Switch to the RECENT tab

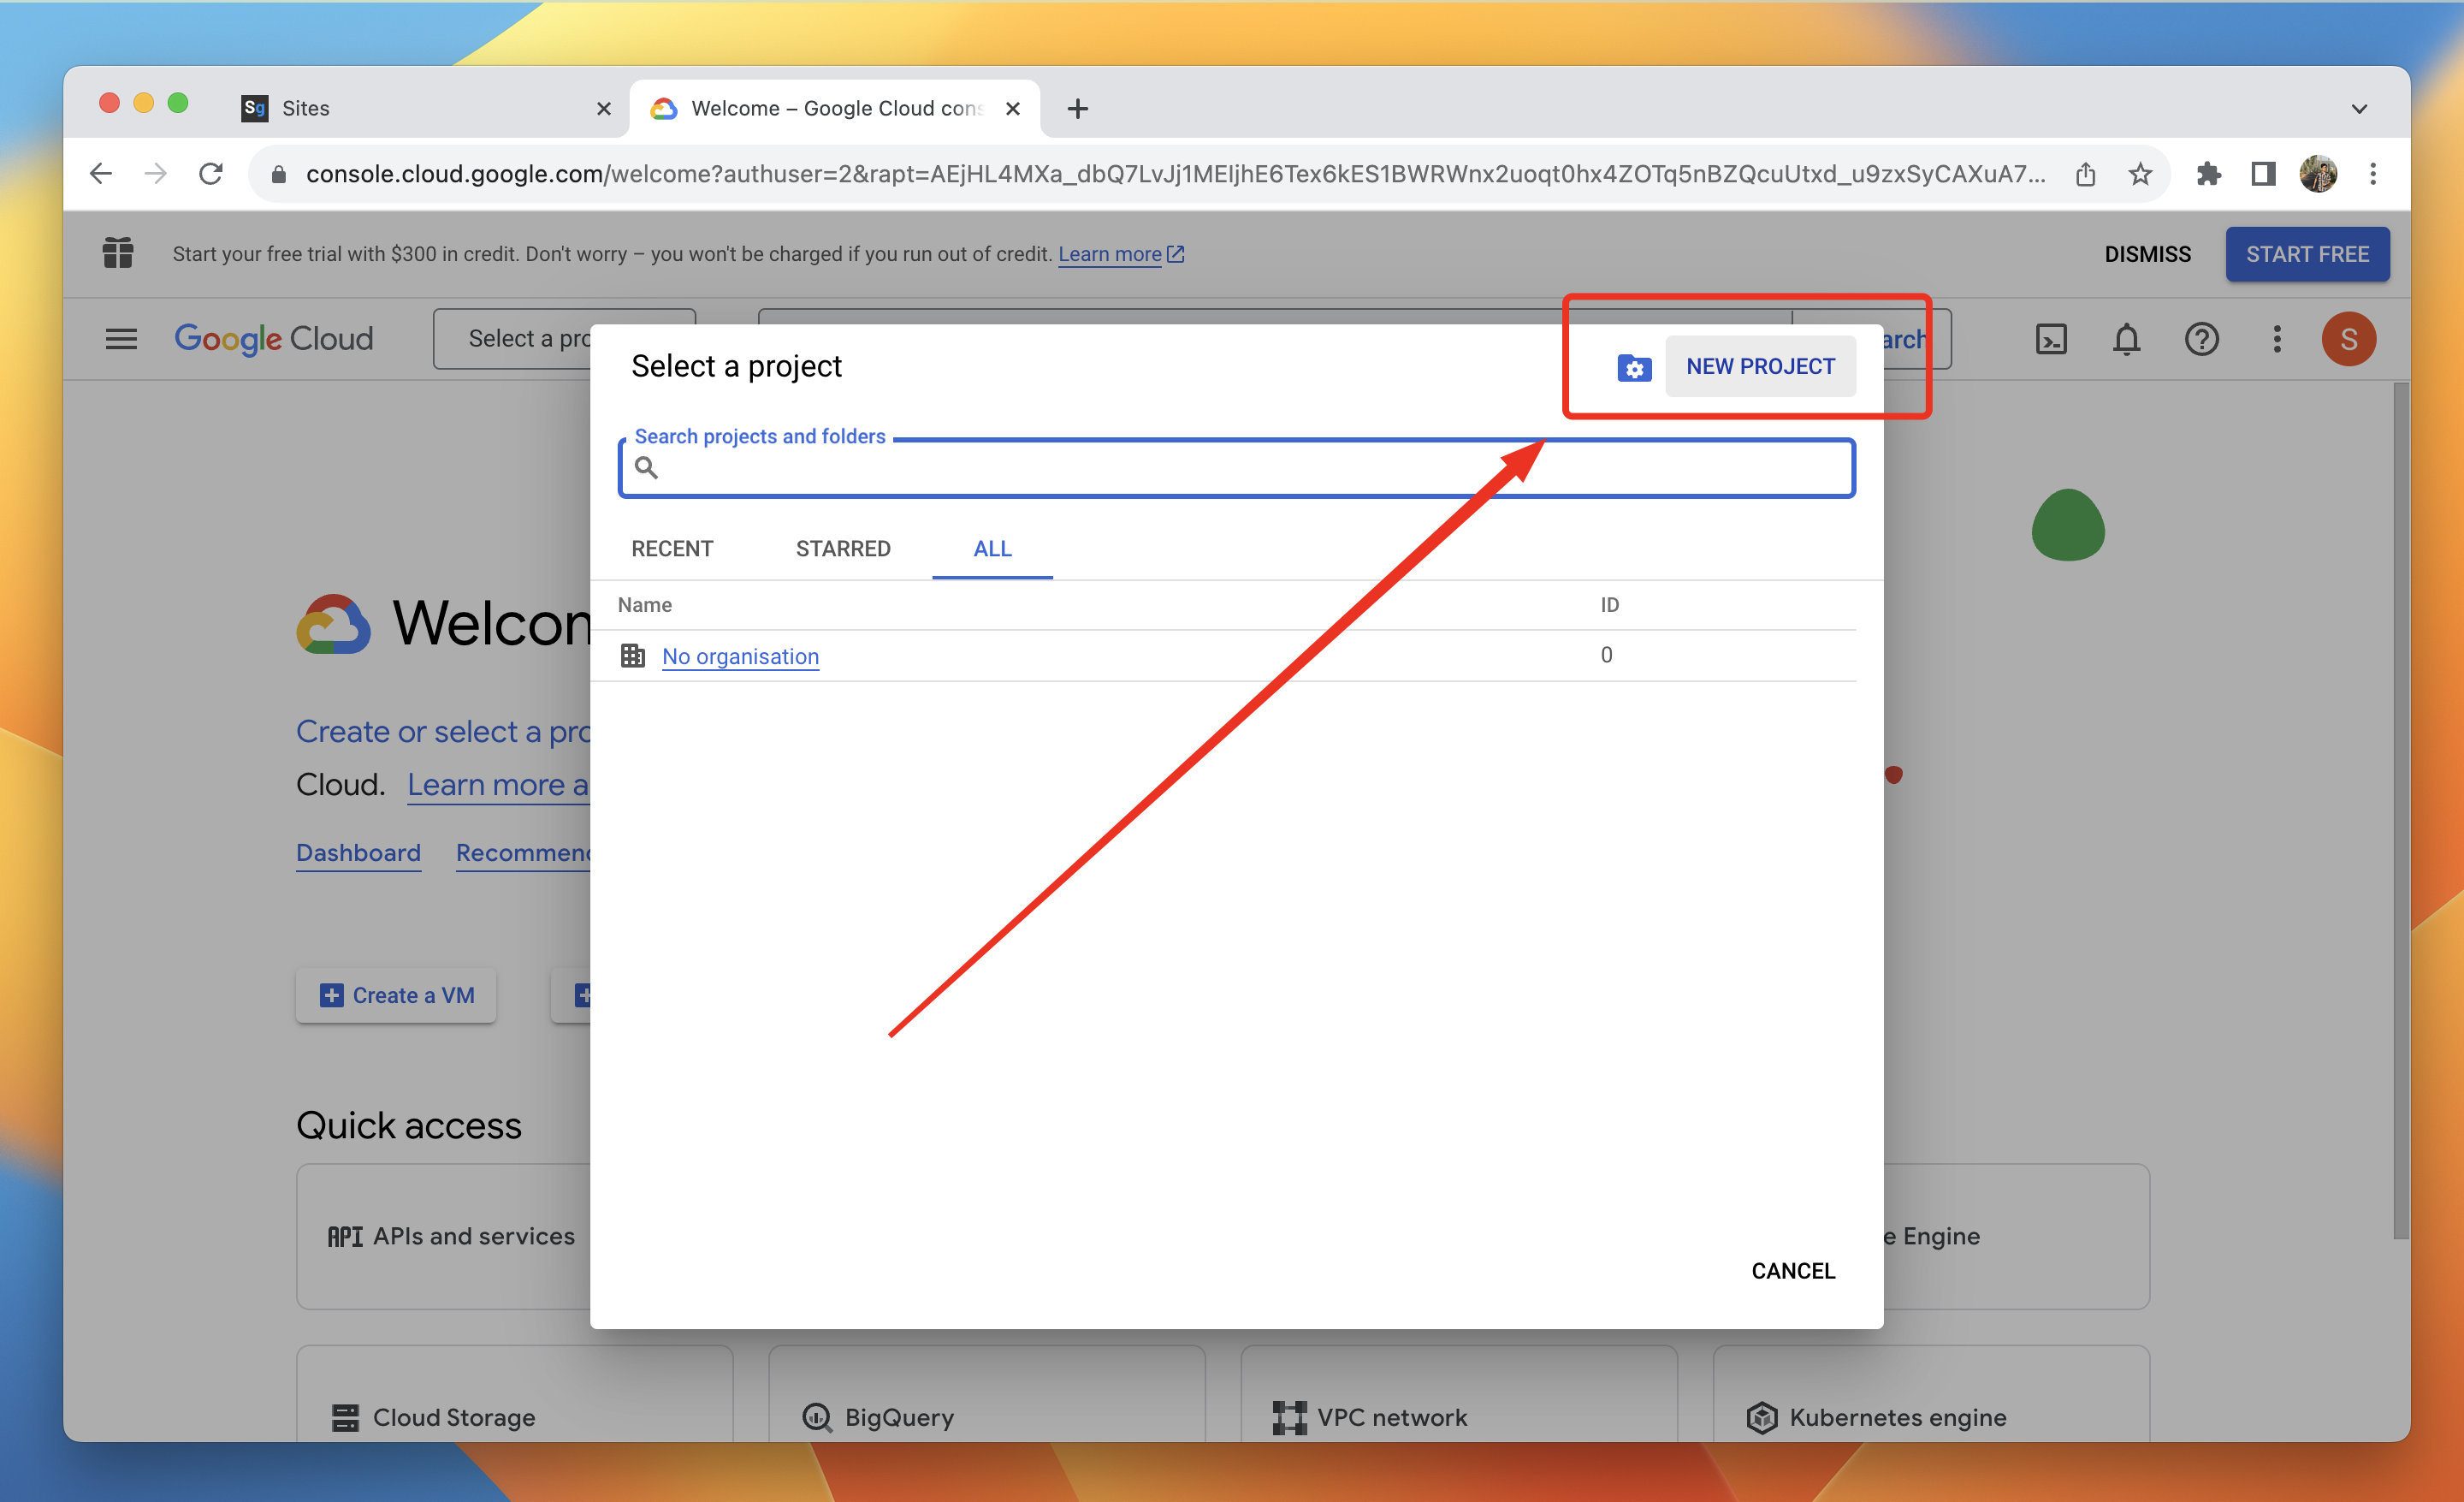point(672,548)
